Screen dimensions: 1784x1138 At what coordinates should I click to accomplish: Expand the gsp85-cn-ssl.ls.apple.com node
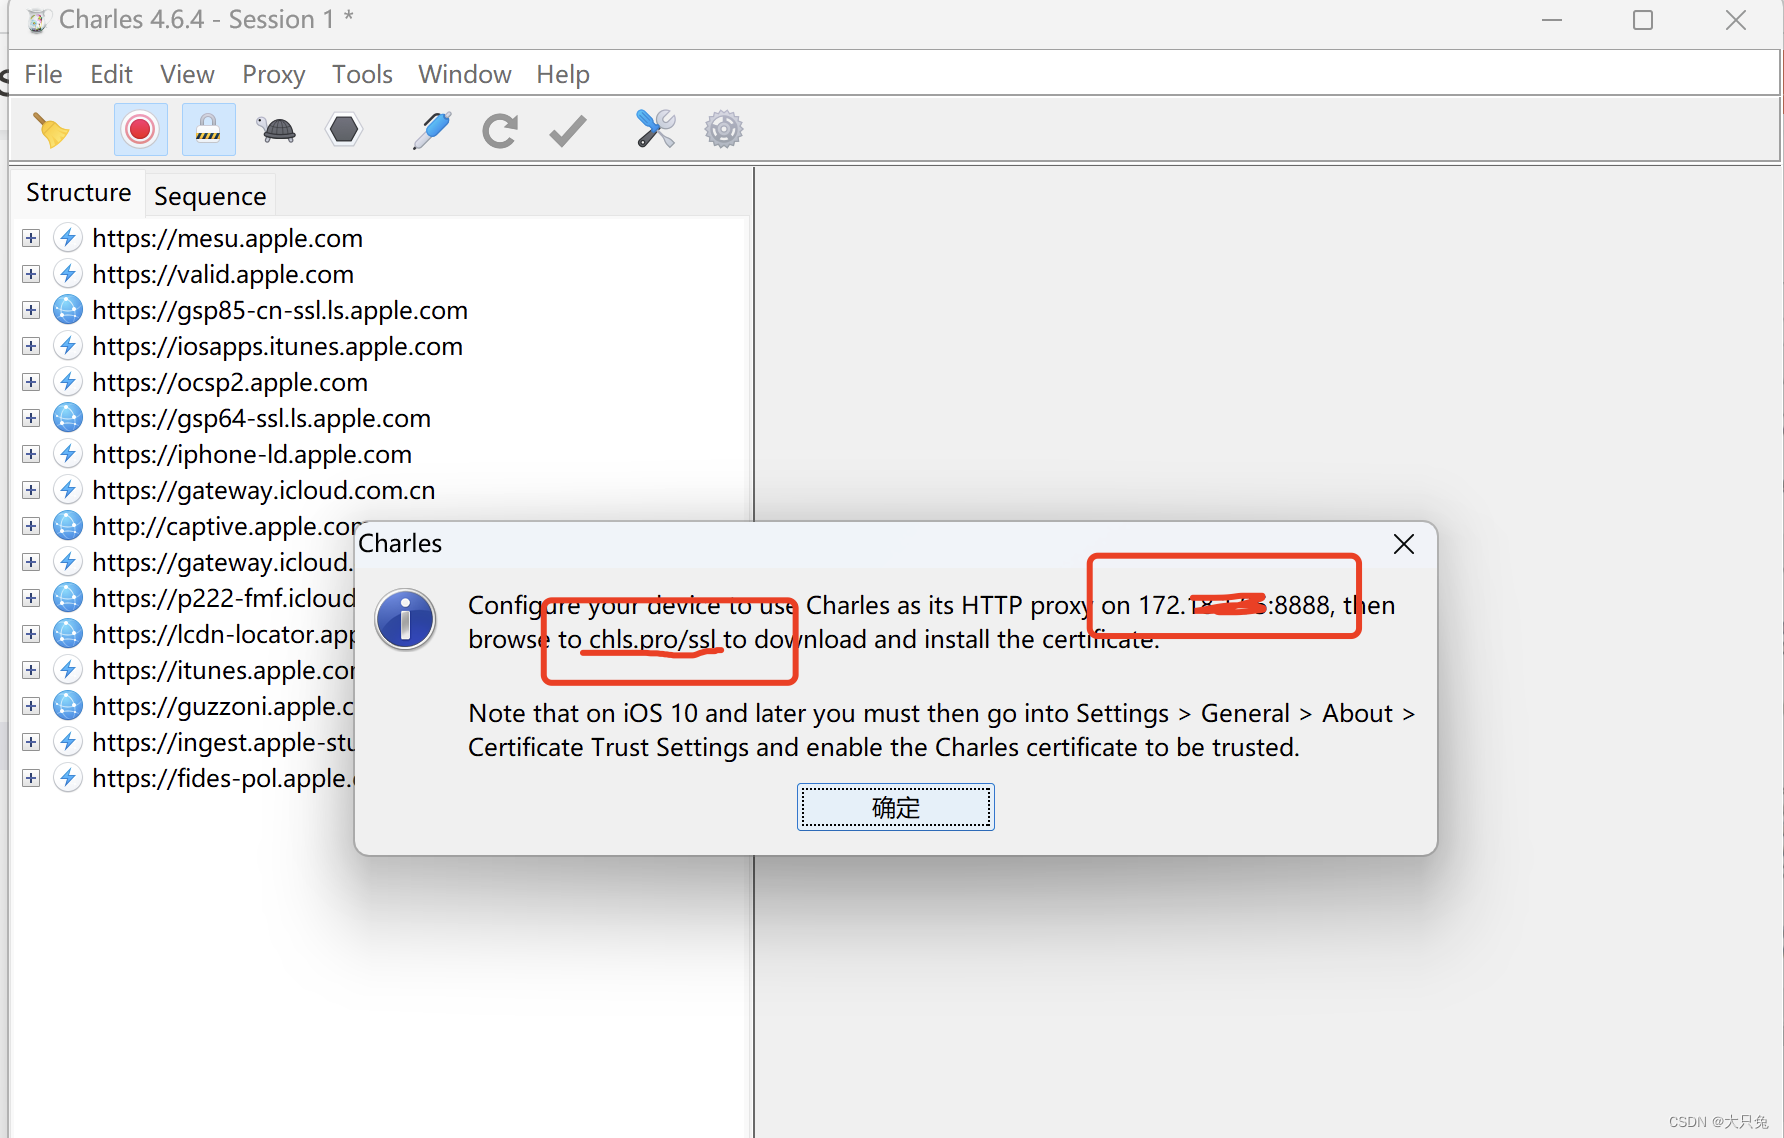[x=31, y=310]
